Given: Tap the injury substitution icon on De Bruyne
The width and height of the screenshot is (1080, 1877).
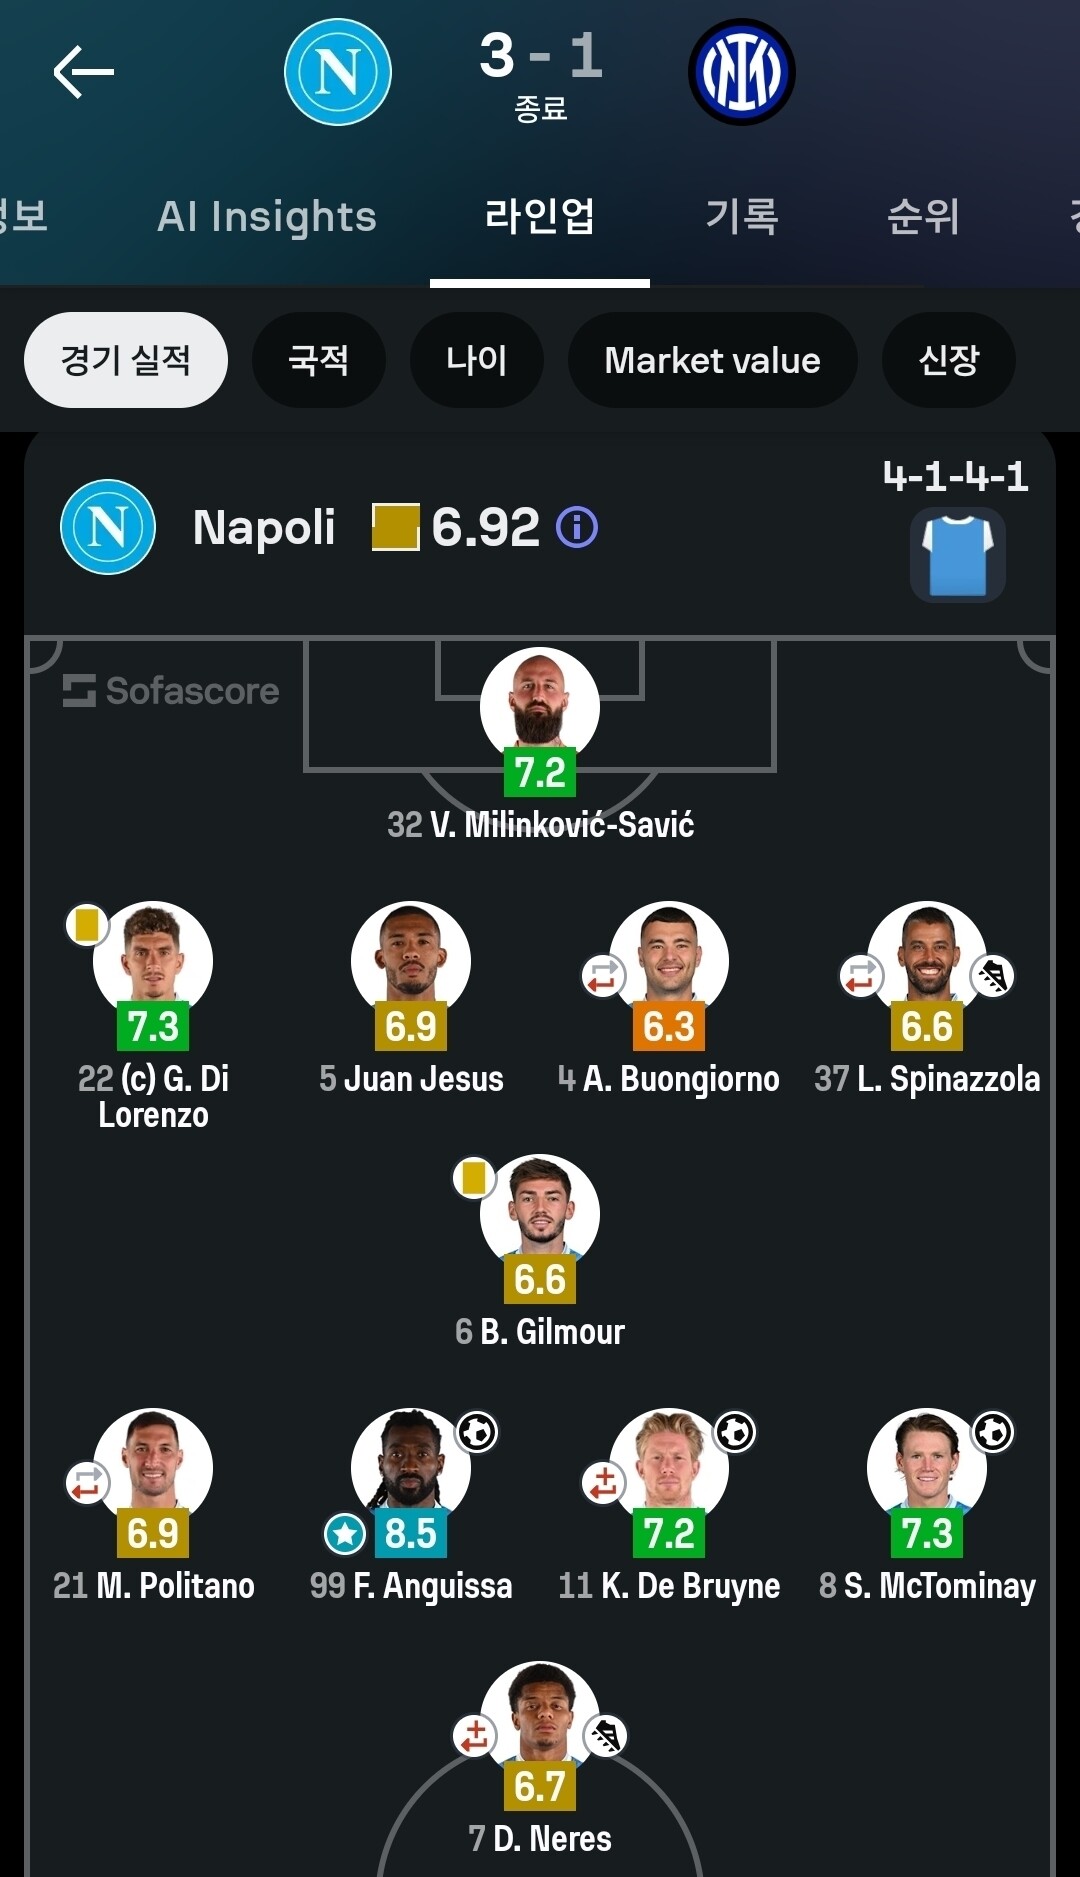Looking at the screenshot, I should click(x=603, y=1482).
